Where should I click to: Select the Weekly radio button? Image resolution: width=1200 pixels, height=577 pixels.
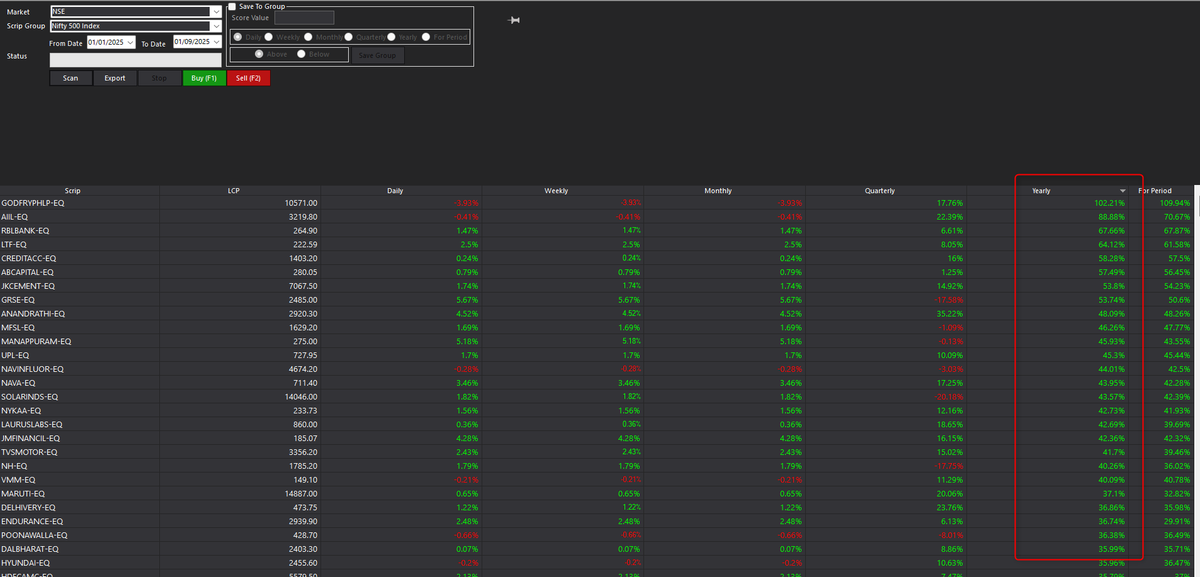(x=269, y=37)
